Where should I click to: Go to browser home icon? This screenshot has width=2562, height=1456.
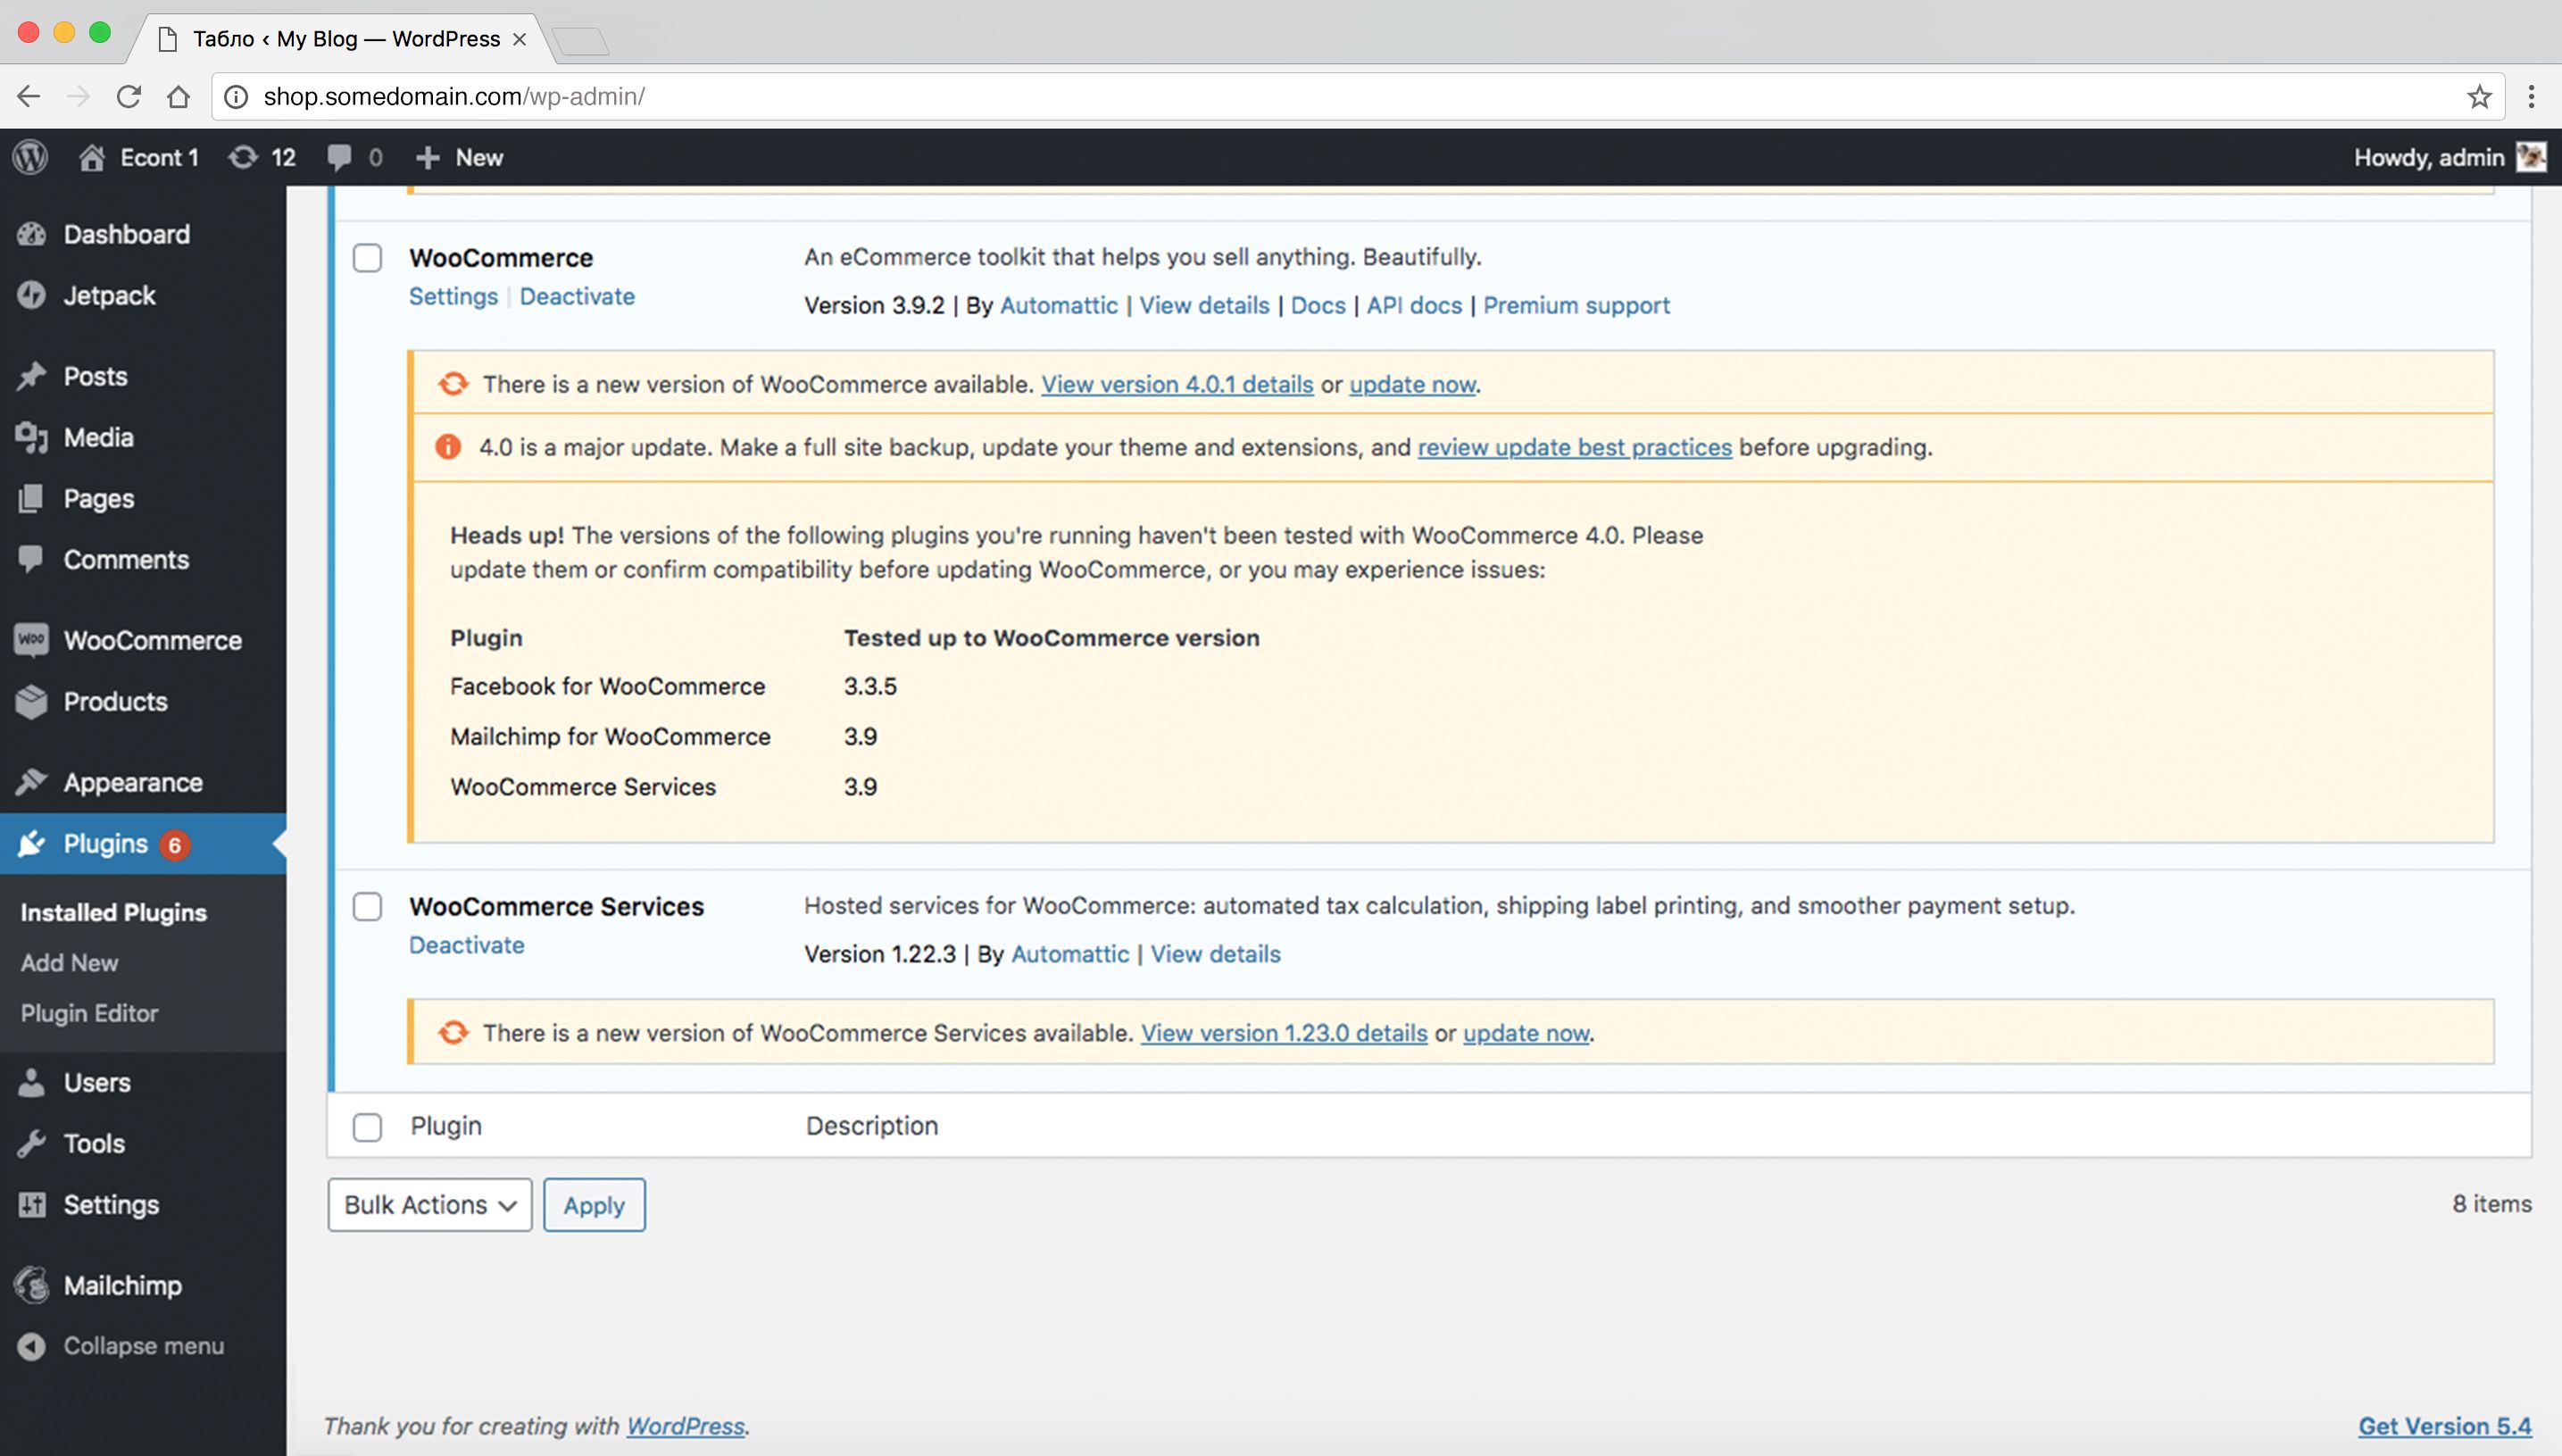point(178,96)
